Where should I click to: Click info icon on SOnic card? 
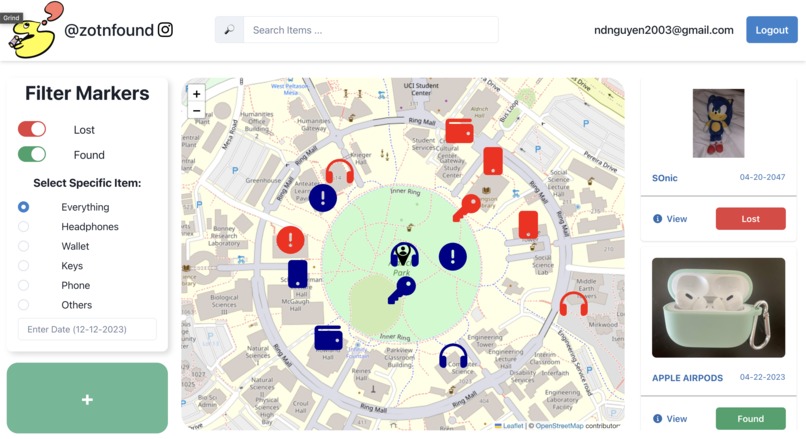(x=657, y=218)
